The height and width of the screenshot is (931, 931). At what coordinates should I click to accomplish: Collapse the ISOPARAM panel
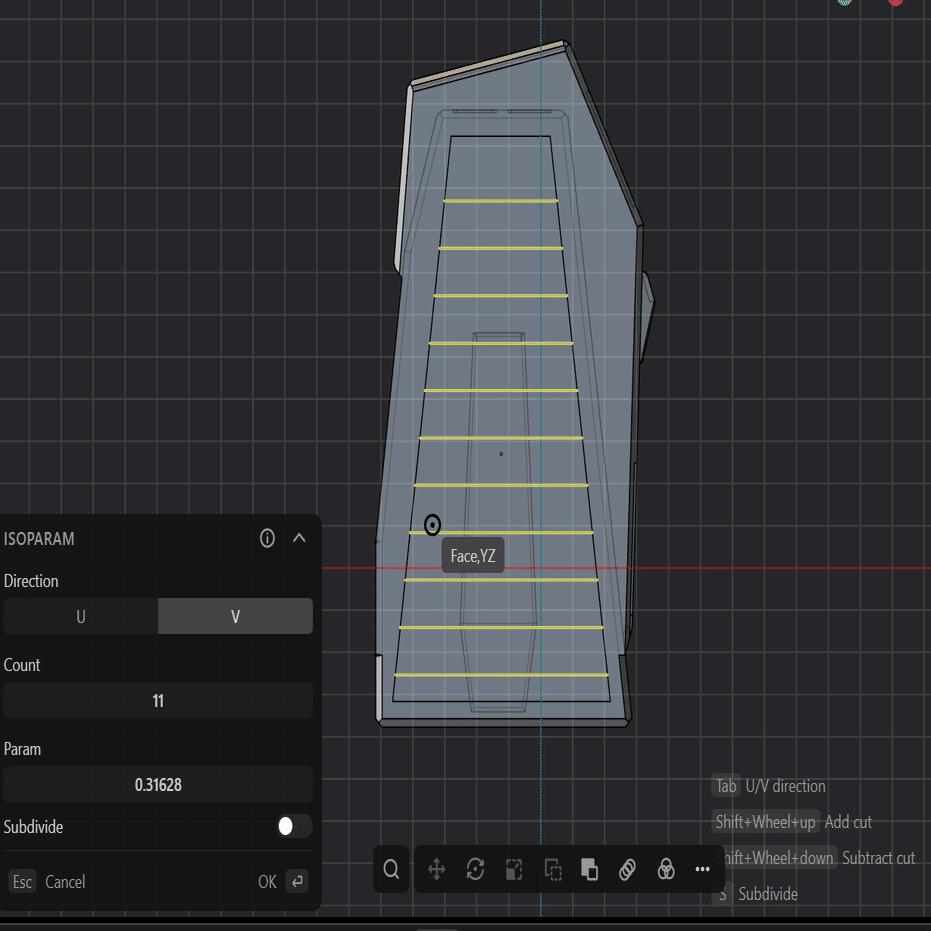[299, 539]
